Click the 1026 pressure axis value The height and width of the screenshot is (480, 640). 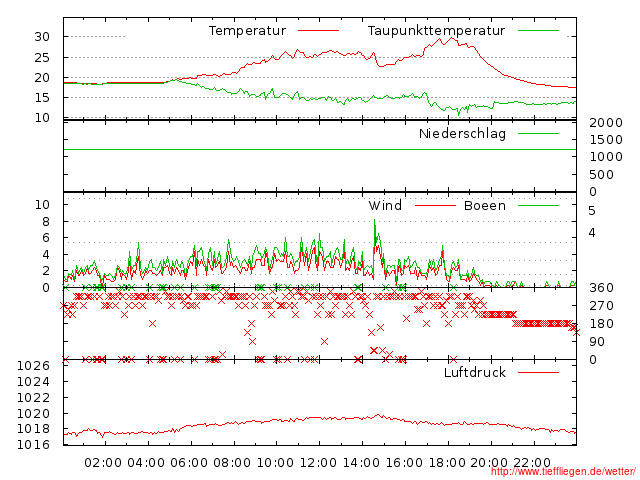pyautogui.click(x=33, y=365)
